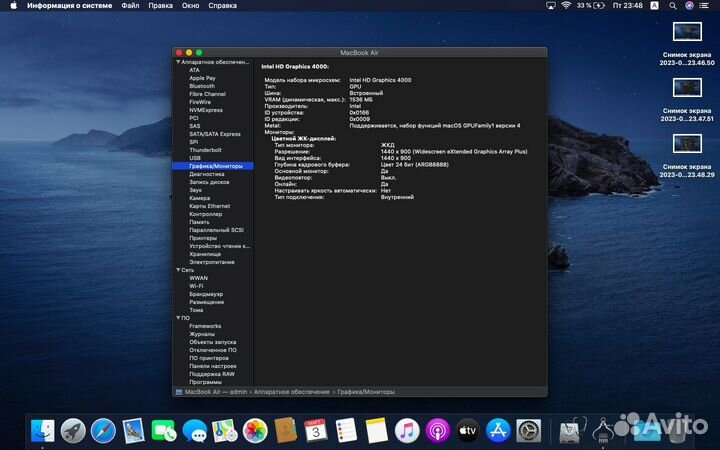
Task: Open the Файл menu
Action: [x=130, y=6]
